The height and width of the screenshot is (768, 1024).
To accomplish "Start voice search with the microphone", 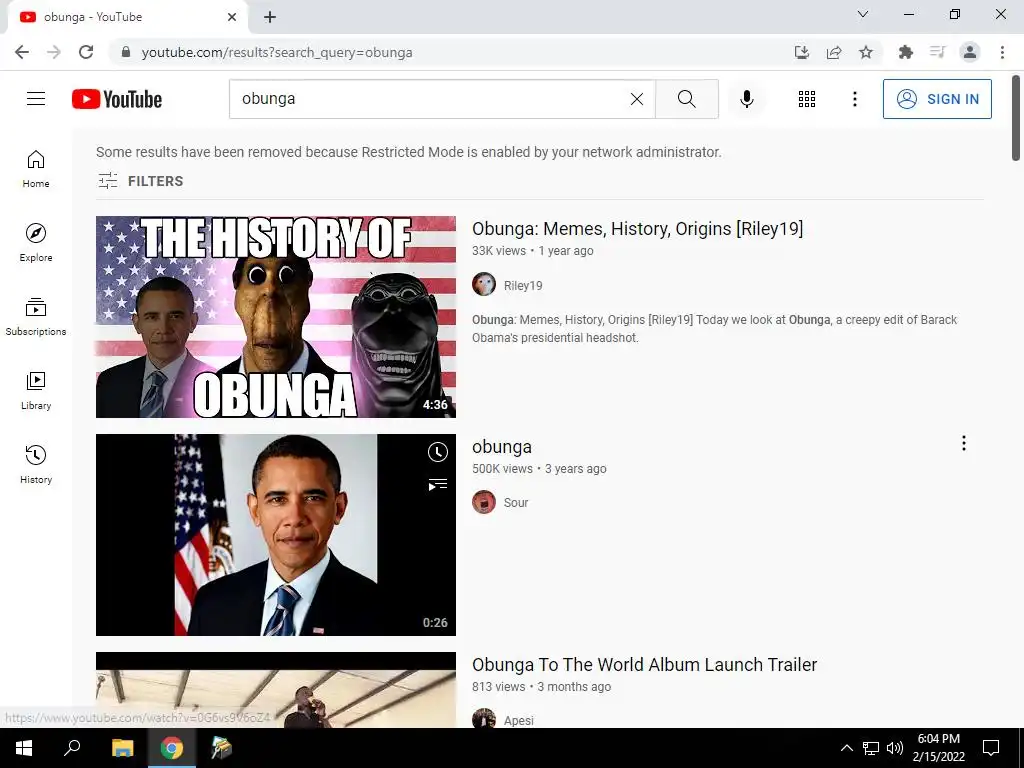I will (x=746, y=99).
